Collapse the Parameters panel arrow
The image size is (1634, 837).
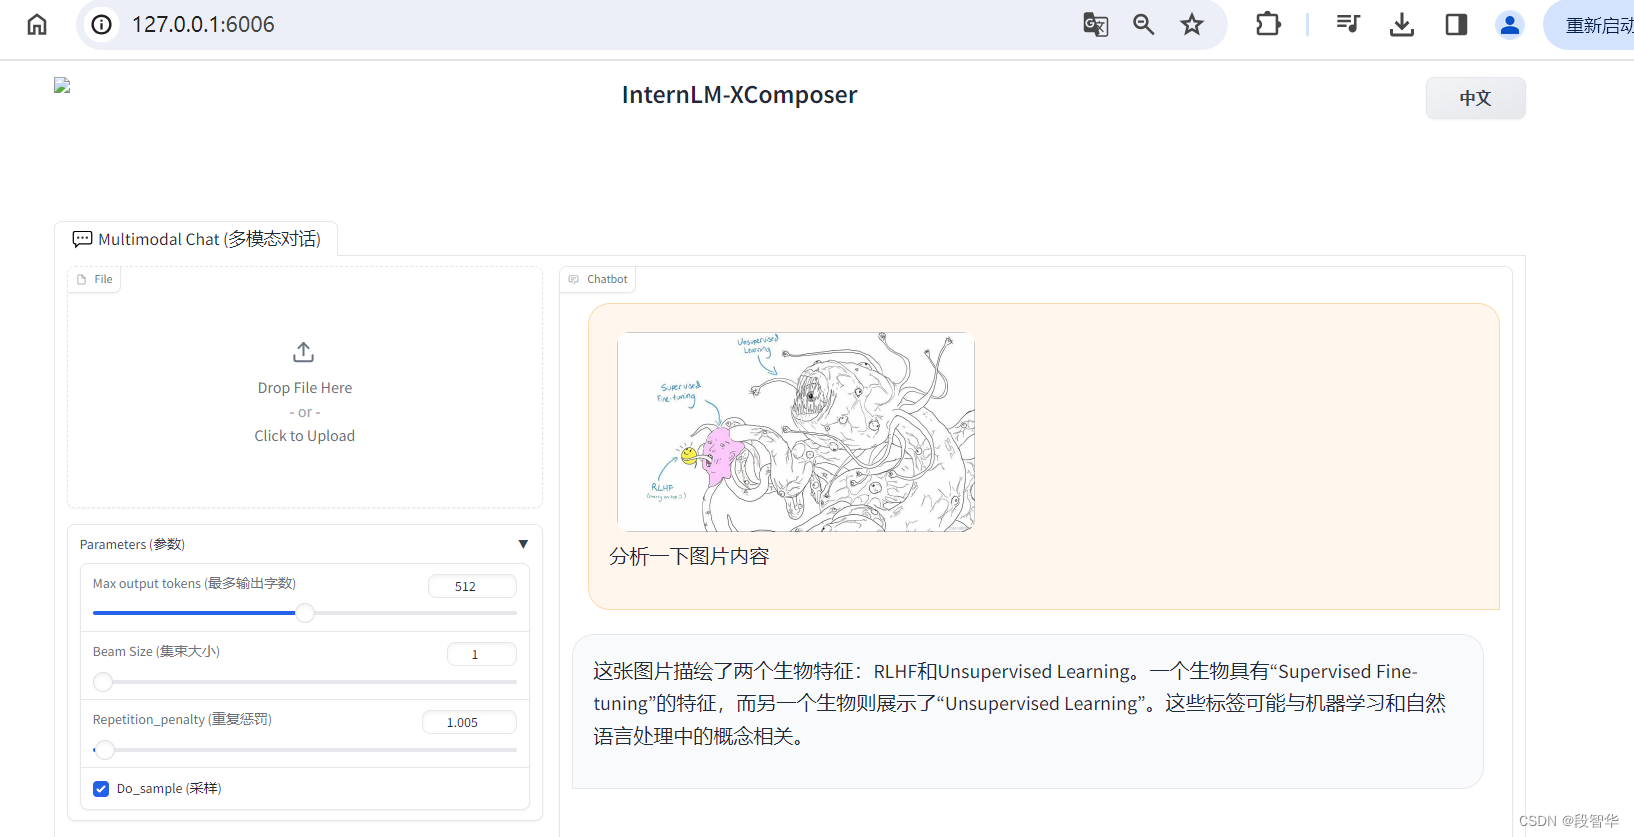point(523,544)
